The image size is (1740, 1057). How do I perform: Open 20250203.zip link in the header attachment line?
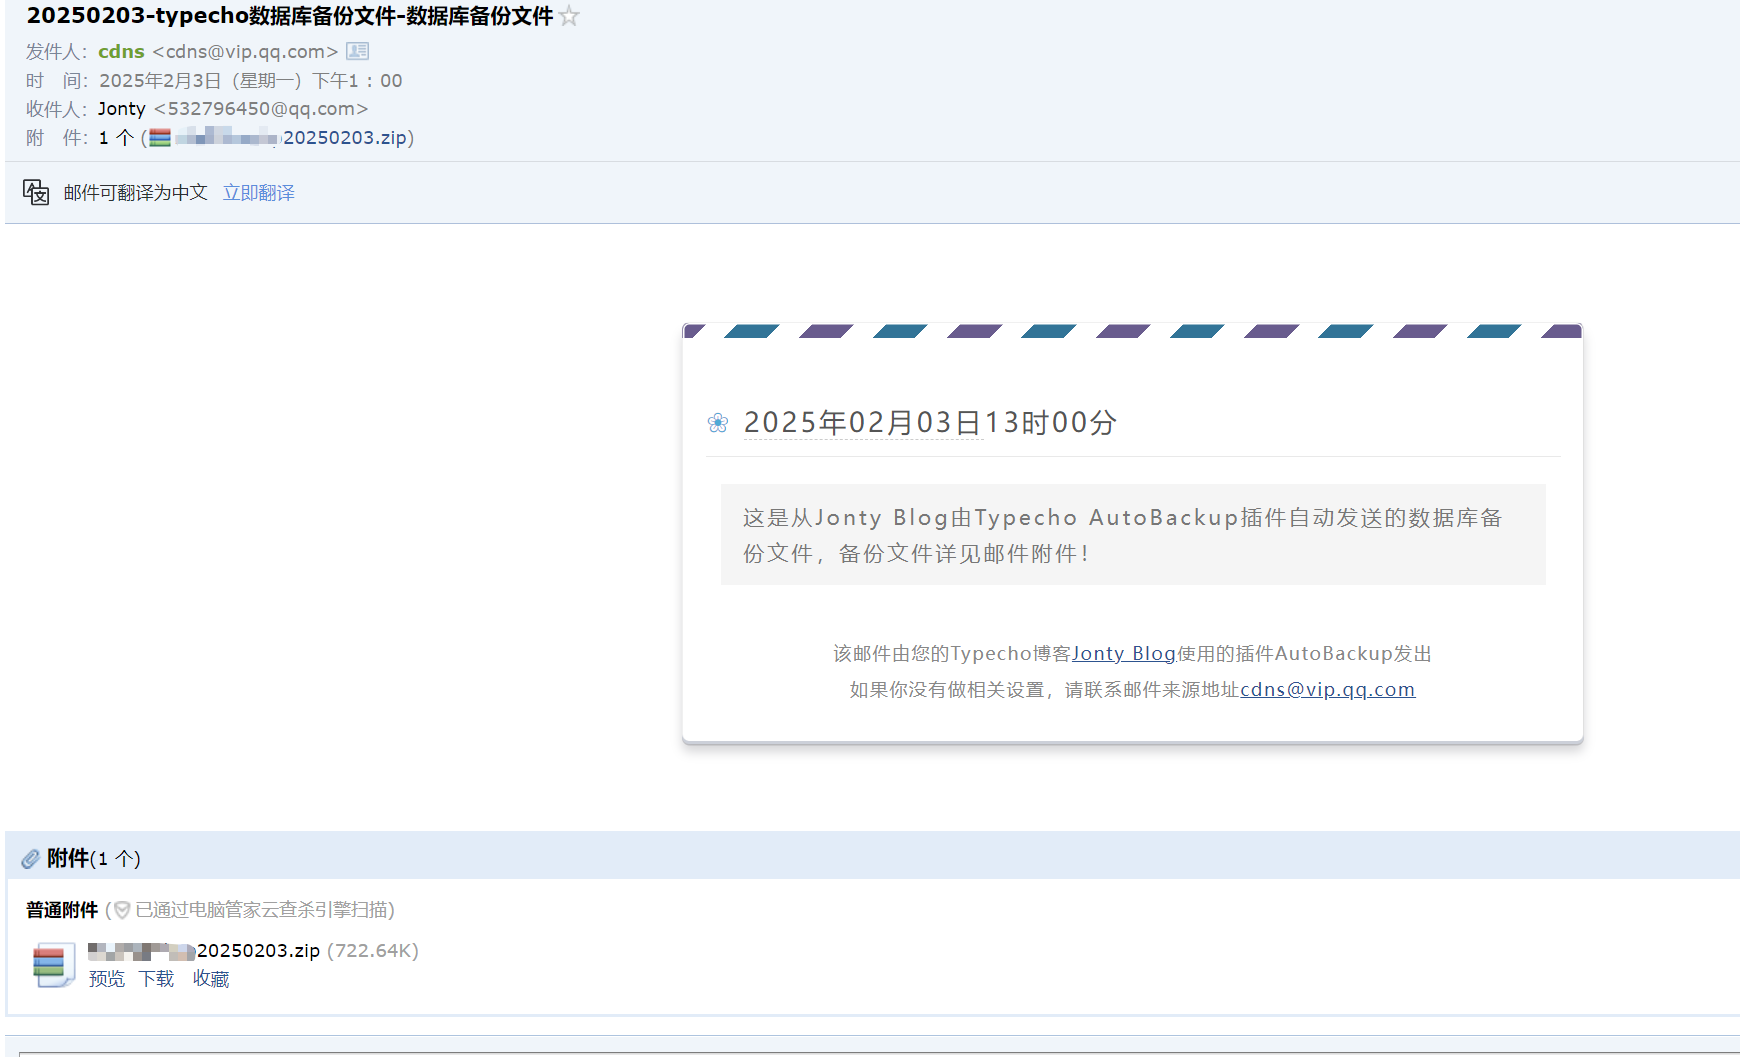345,138
